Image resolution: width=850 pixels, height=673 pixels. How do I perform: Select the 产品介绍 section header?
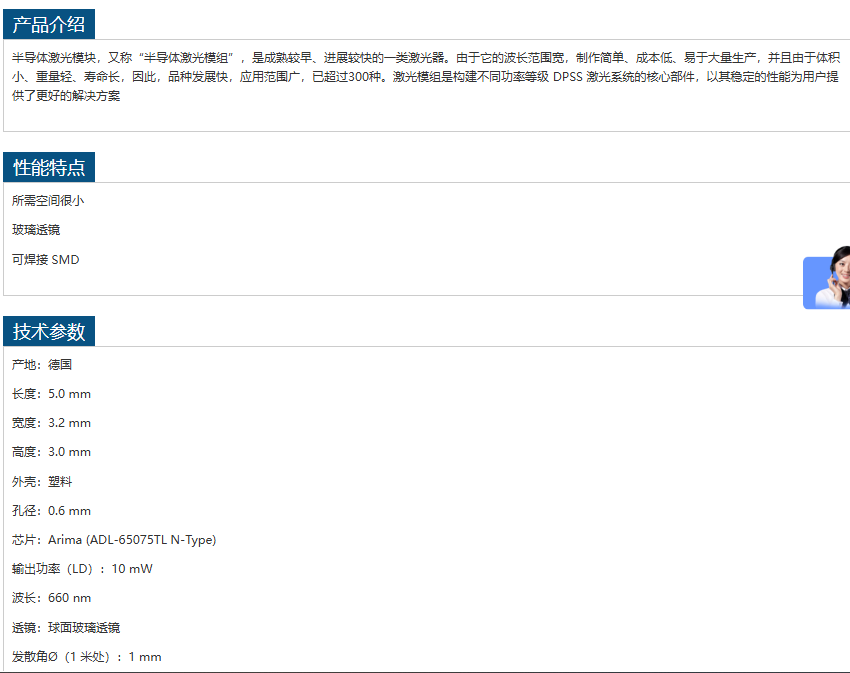tap(49, 25)
